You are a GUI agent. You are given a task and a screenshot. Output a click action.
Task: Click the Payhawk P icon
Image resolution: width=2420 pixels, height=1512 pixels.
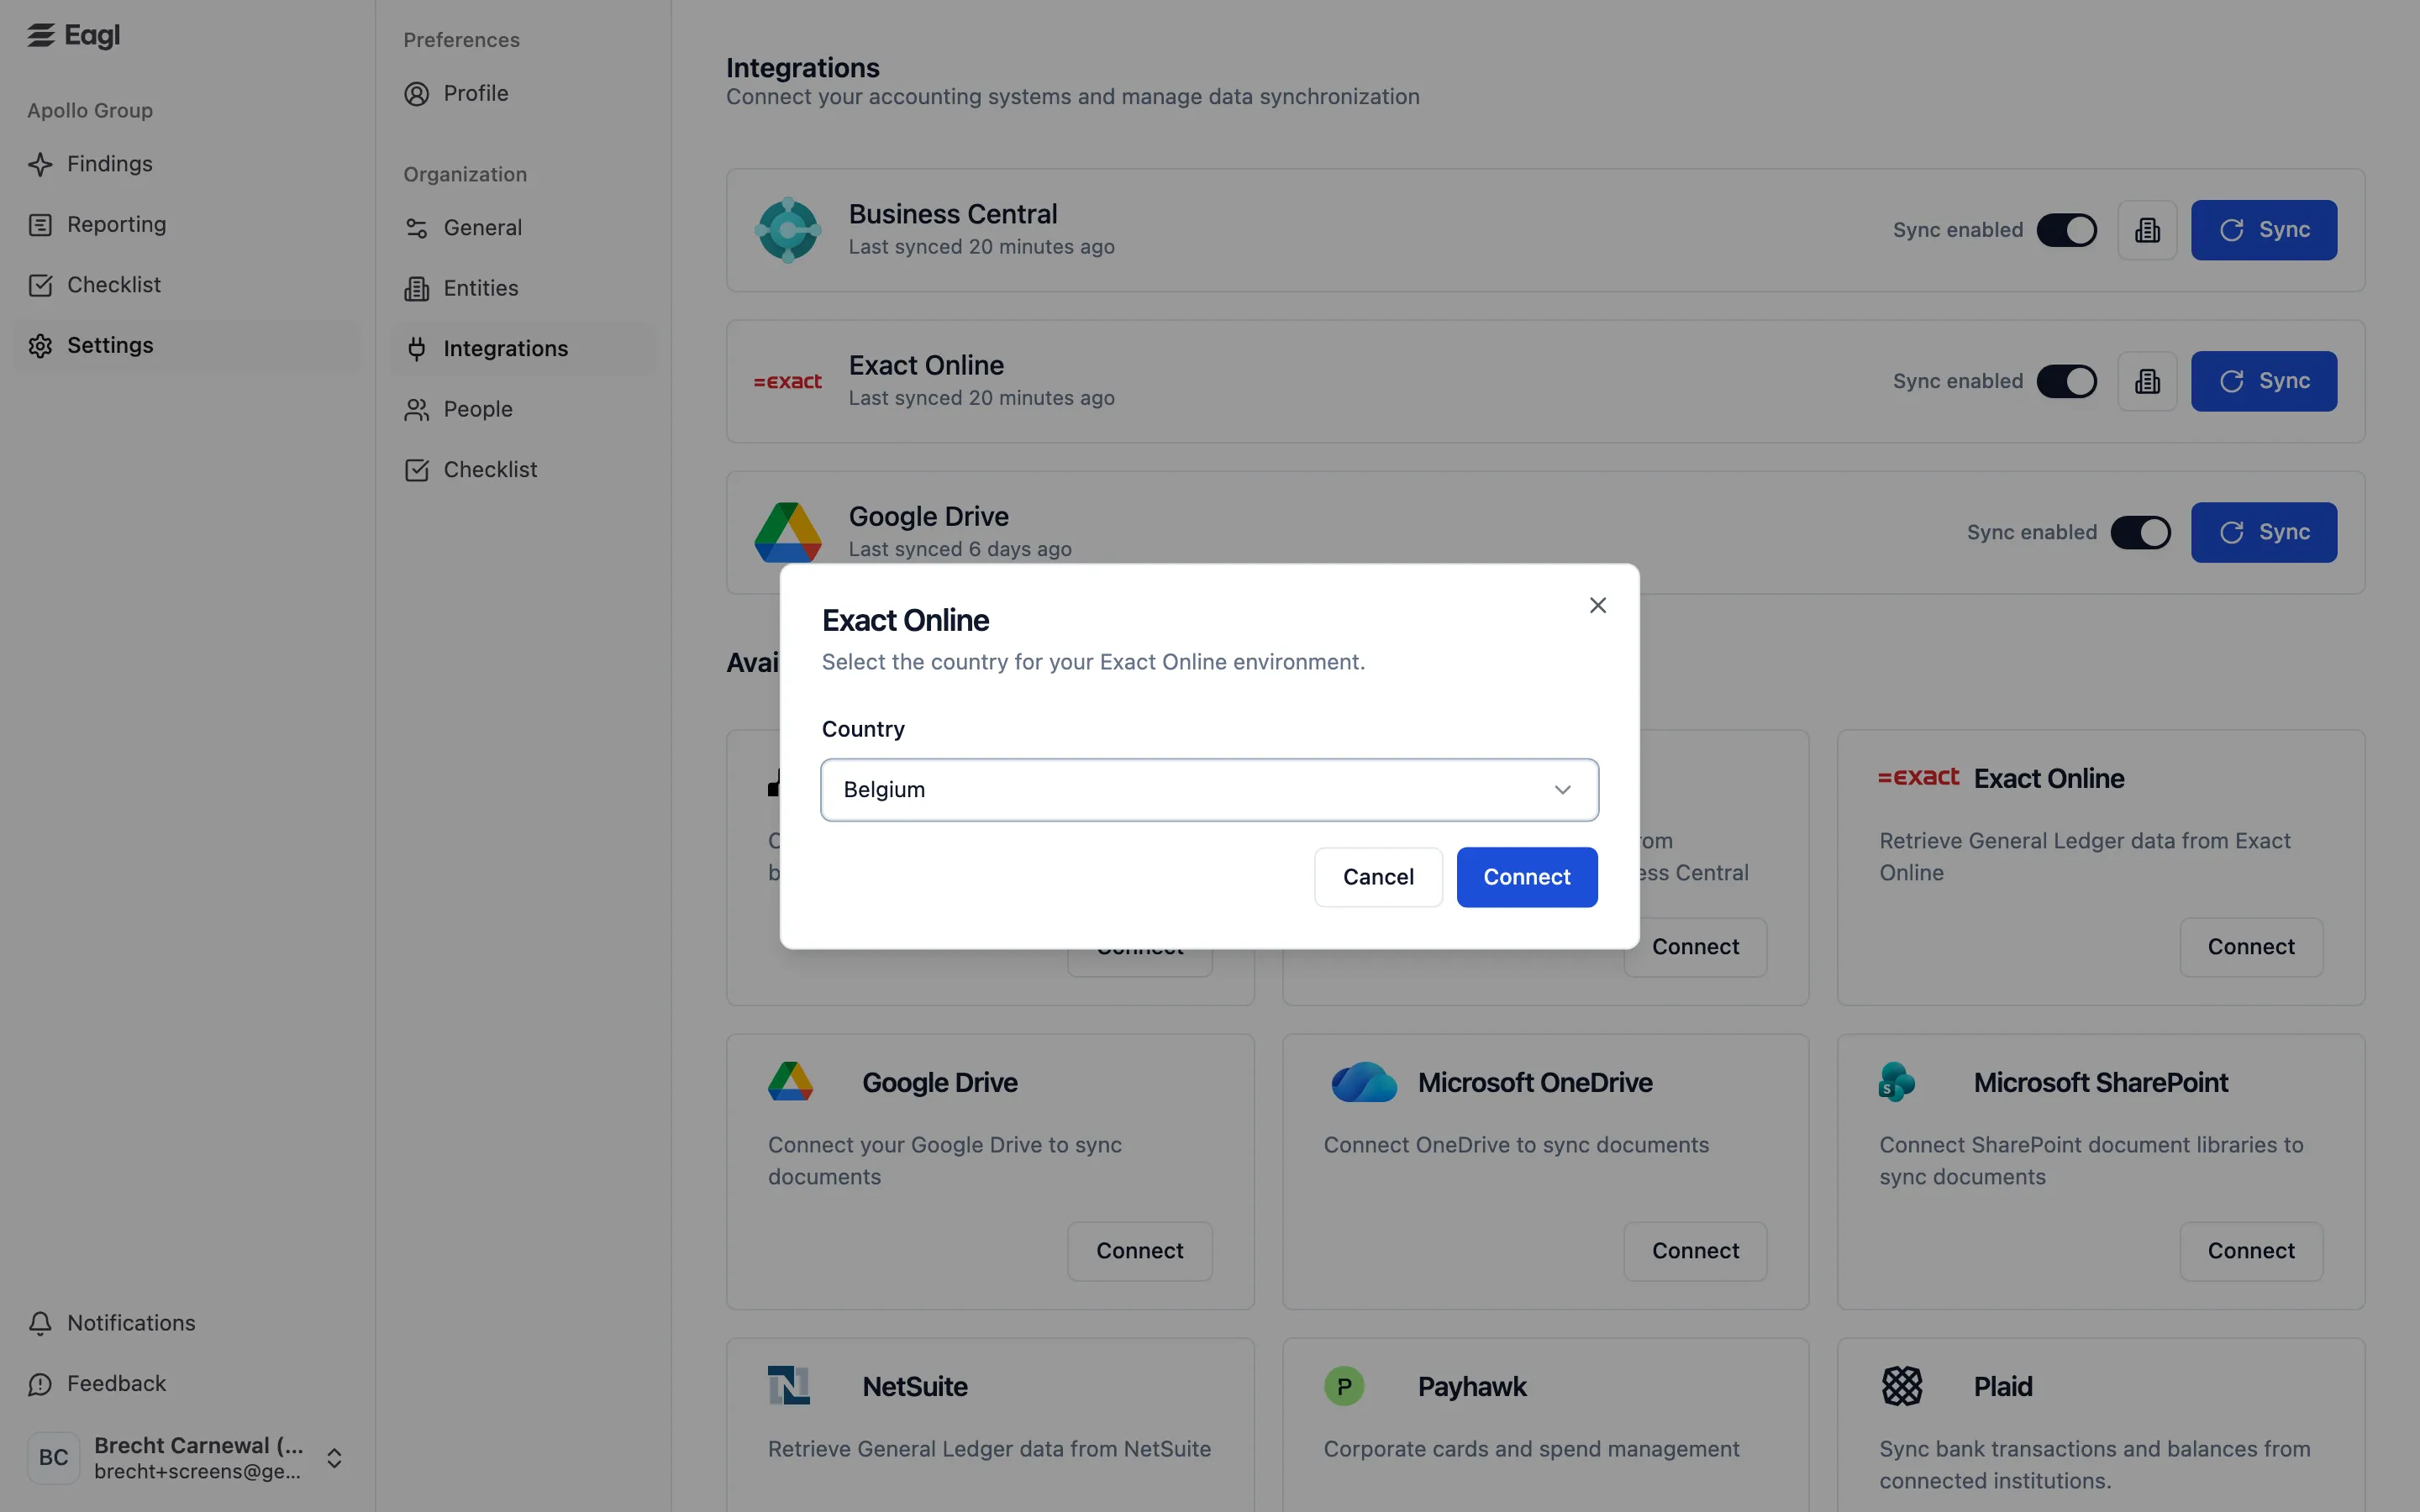(1344, 1386)
